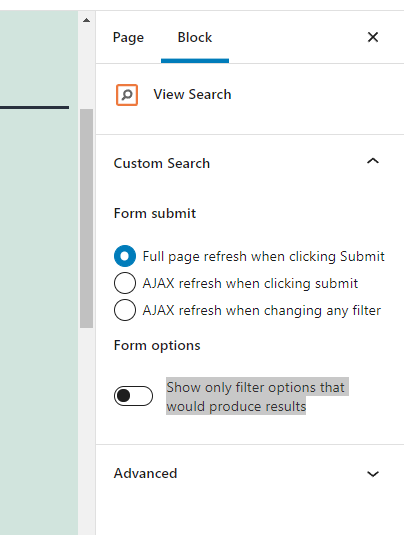The height and width of the screenshot is (535, 404).
Task: Switch to the Page tab
Action: [x=128, y=38]
